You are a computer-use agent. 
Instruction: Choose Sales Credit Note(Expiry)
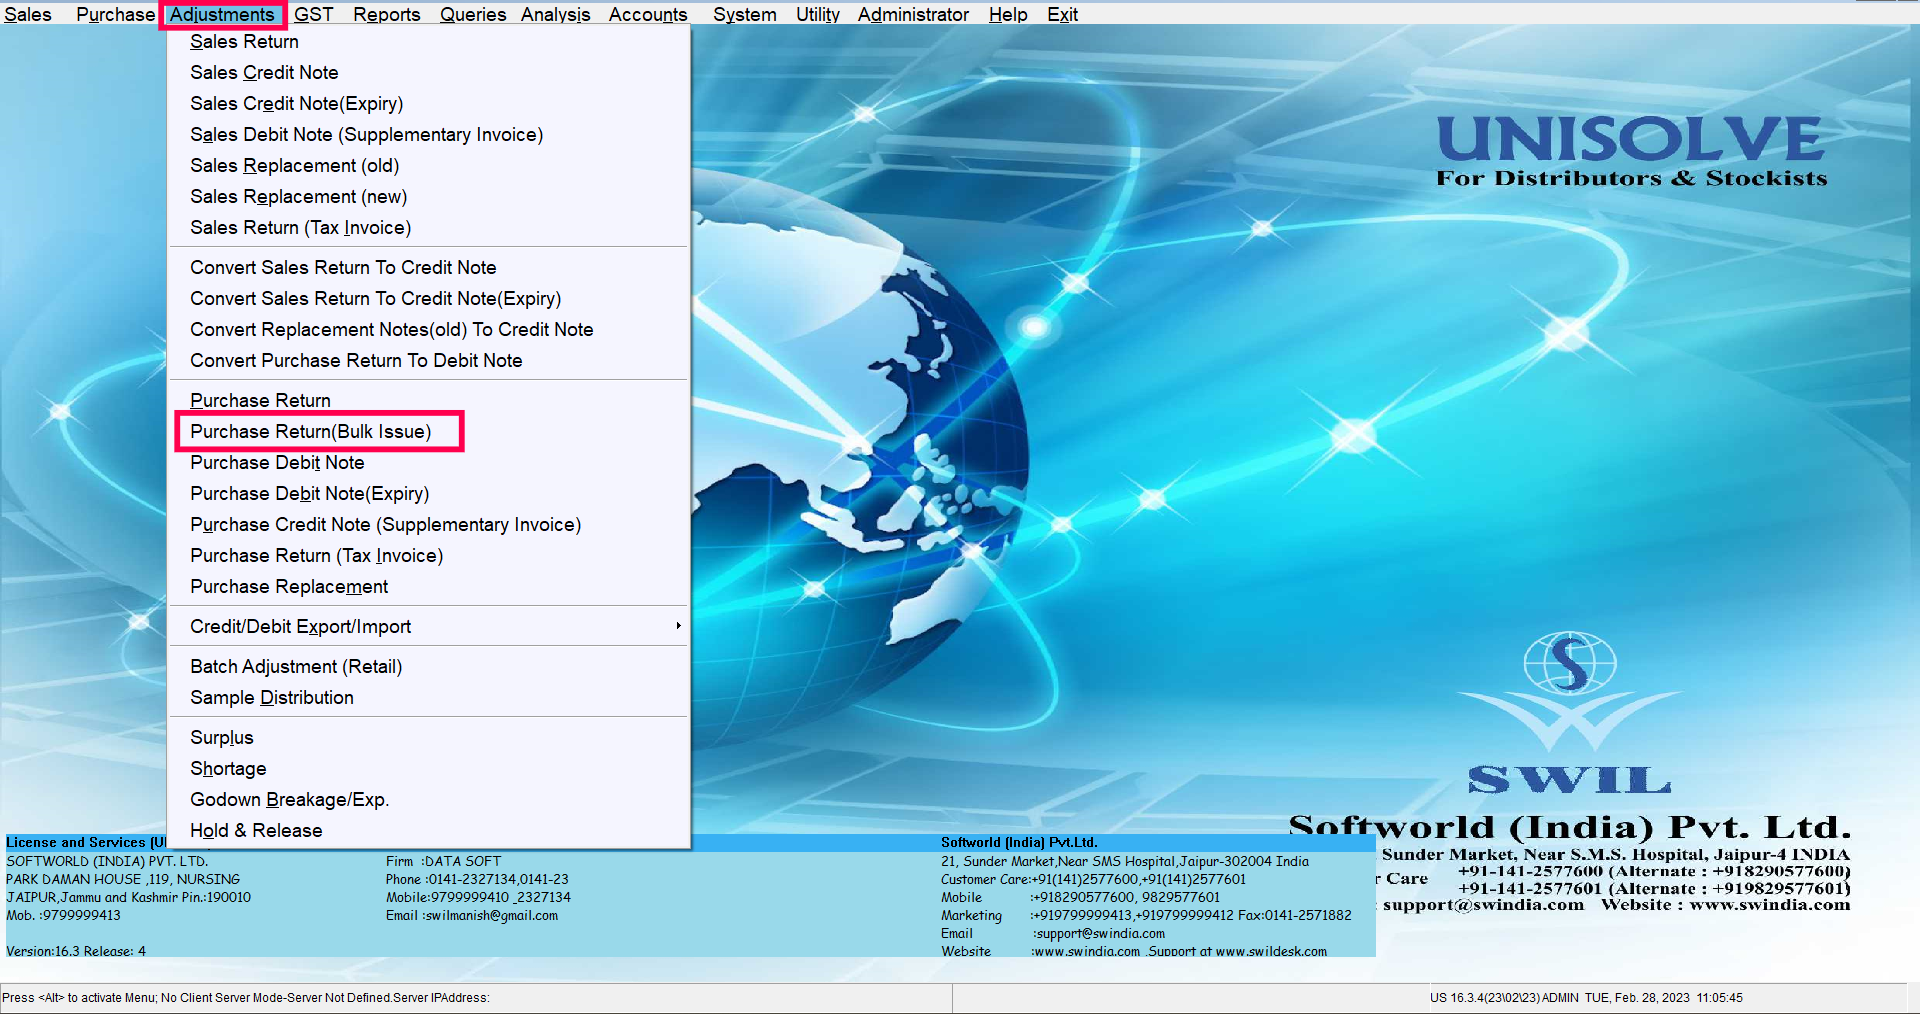tap(429, 104)
